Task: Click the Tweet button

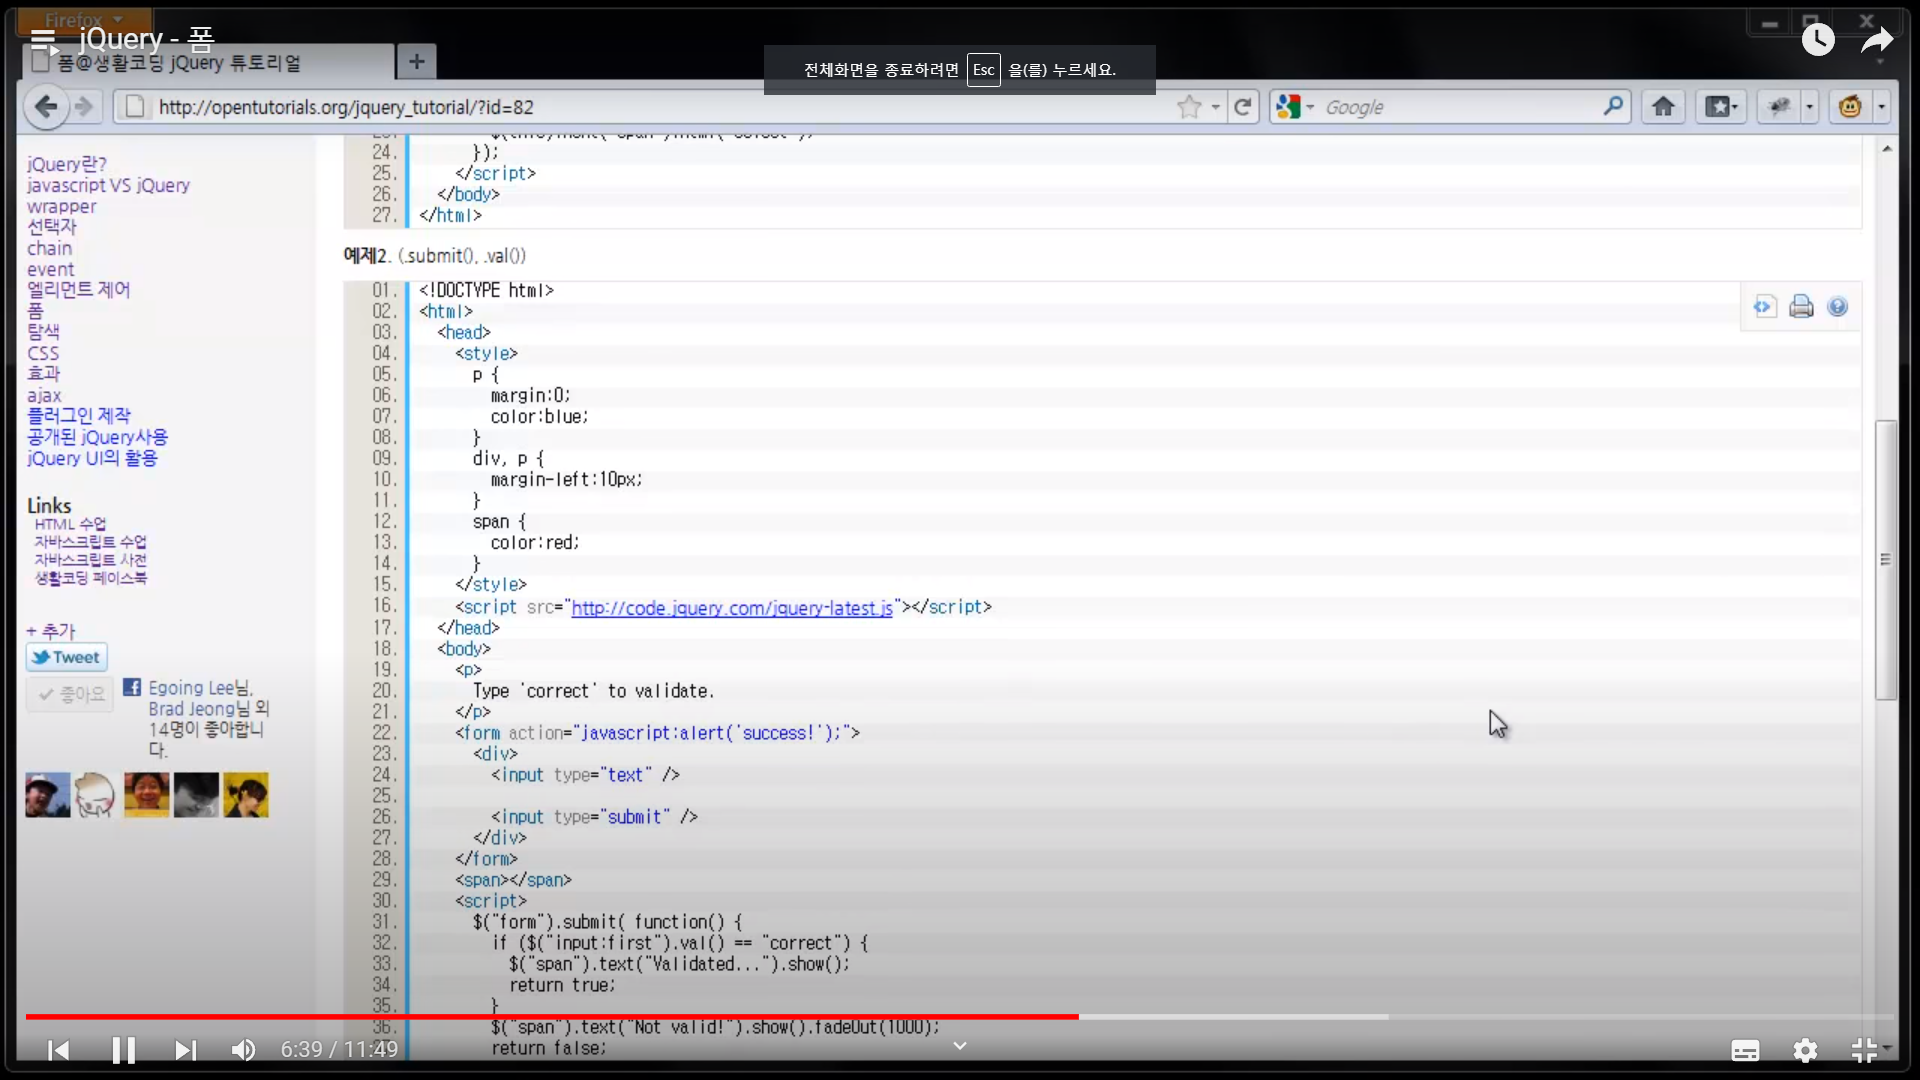Action: pos(66,657)
